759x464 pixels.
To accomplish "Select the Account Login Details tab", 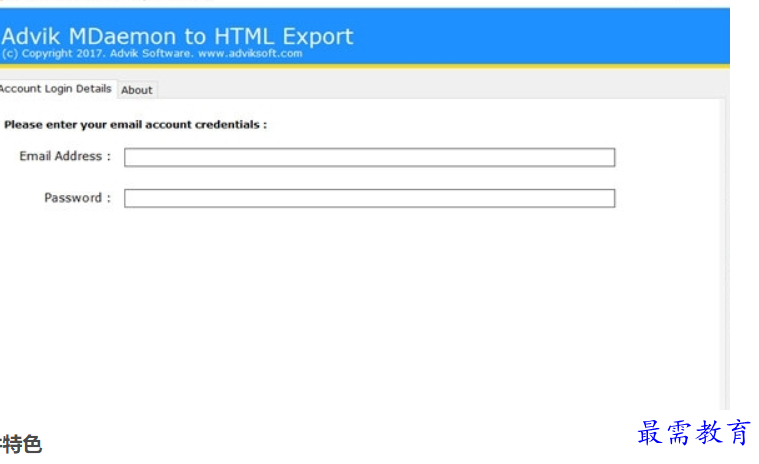I will (x=56, y=89).
